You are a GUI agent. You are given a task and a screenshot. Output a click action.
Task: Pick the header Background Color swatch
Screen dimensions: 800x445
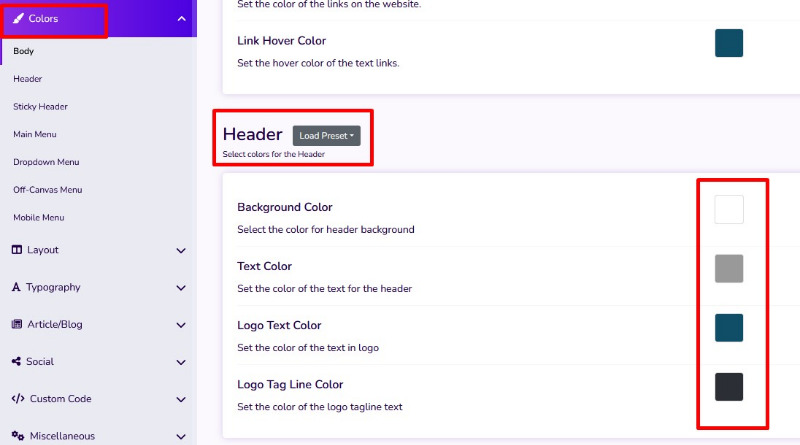(729, 209)
